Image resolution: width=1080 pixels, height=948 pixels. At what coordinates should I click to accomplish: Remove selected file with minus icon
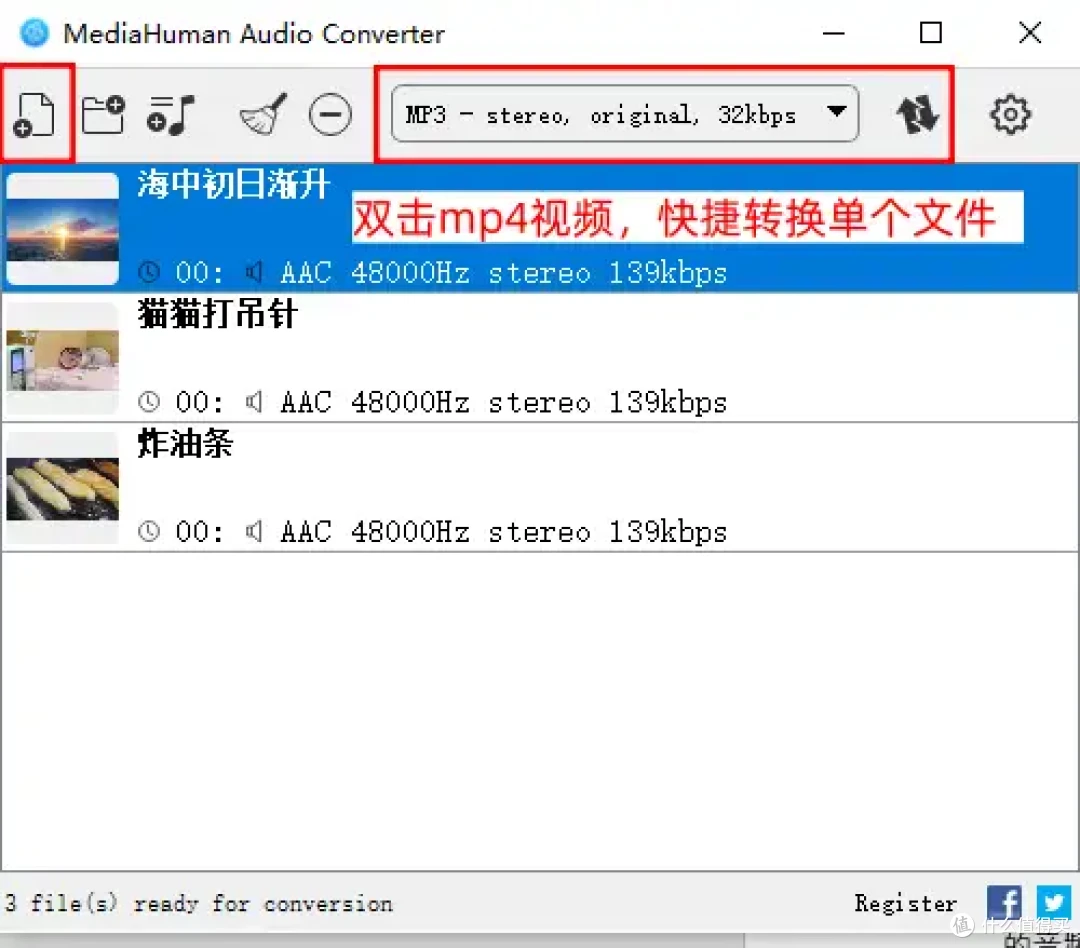click(331, 114)
